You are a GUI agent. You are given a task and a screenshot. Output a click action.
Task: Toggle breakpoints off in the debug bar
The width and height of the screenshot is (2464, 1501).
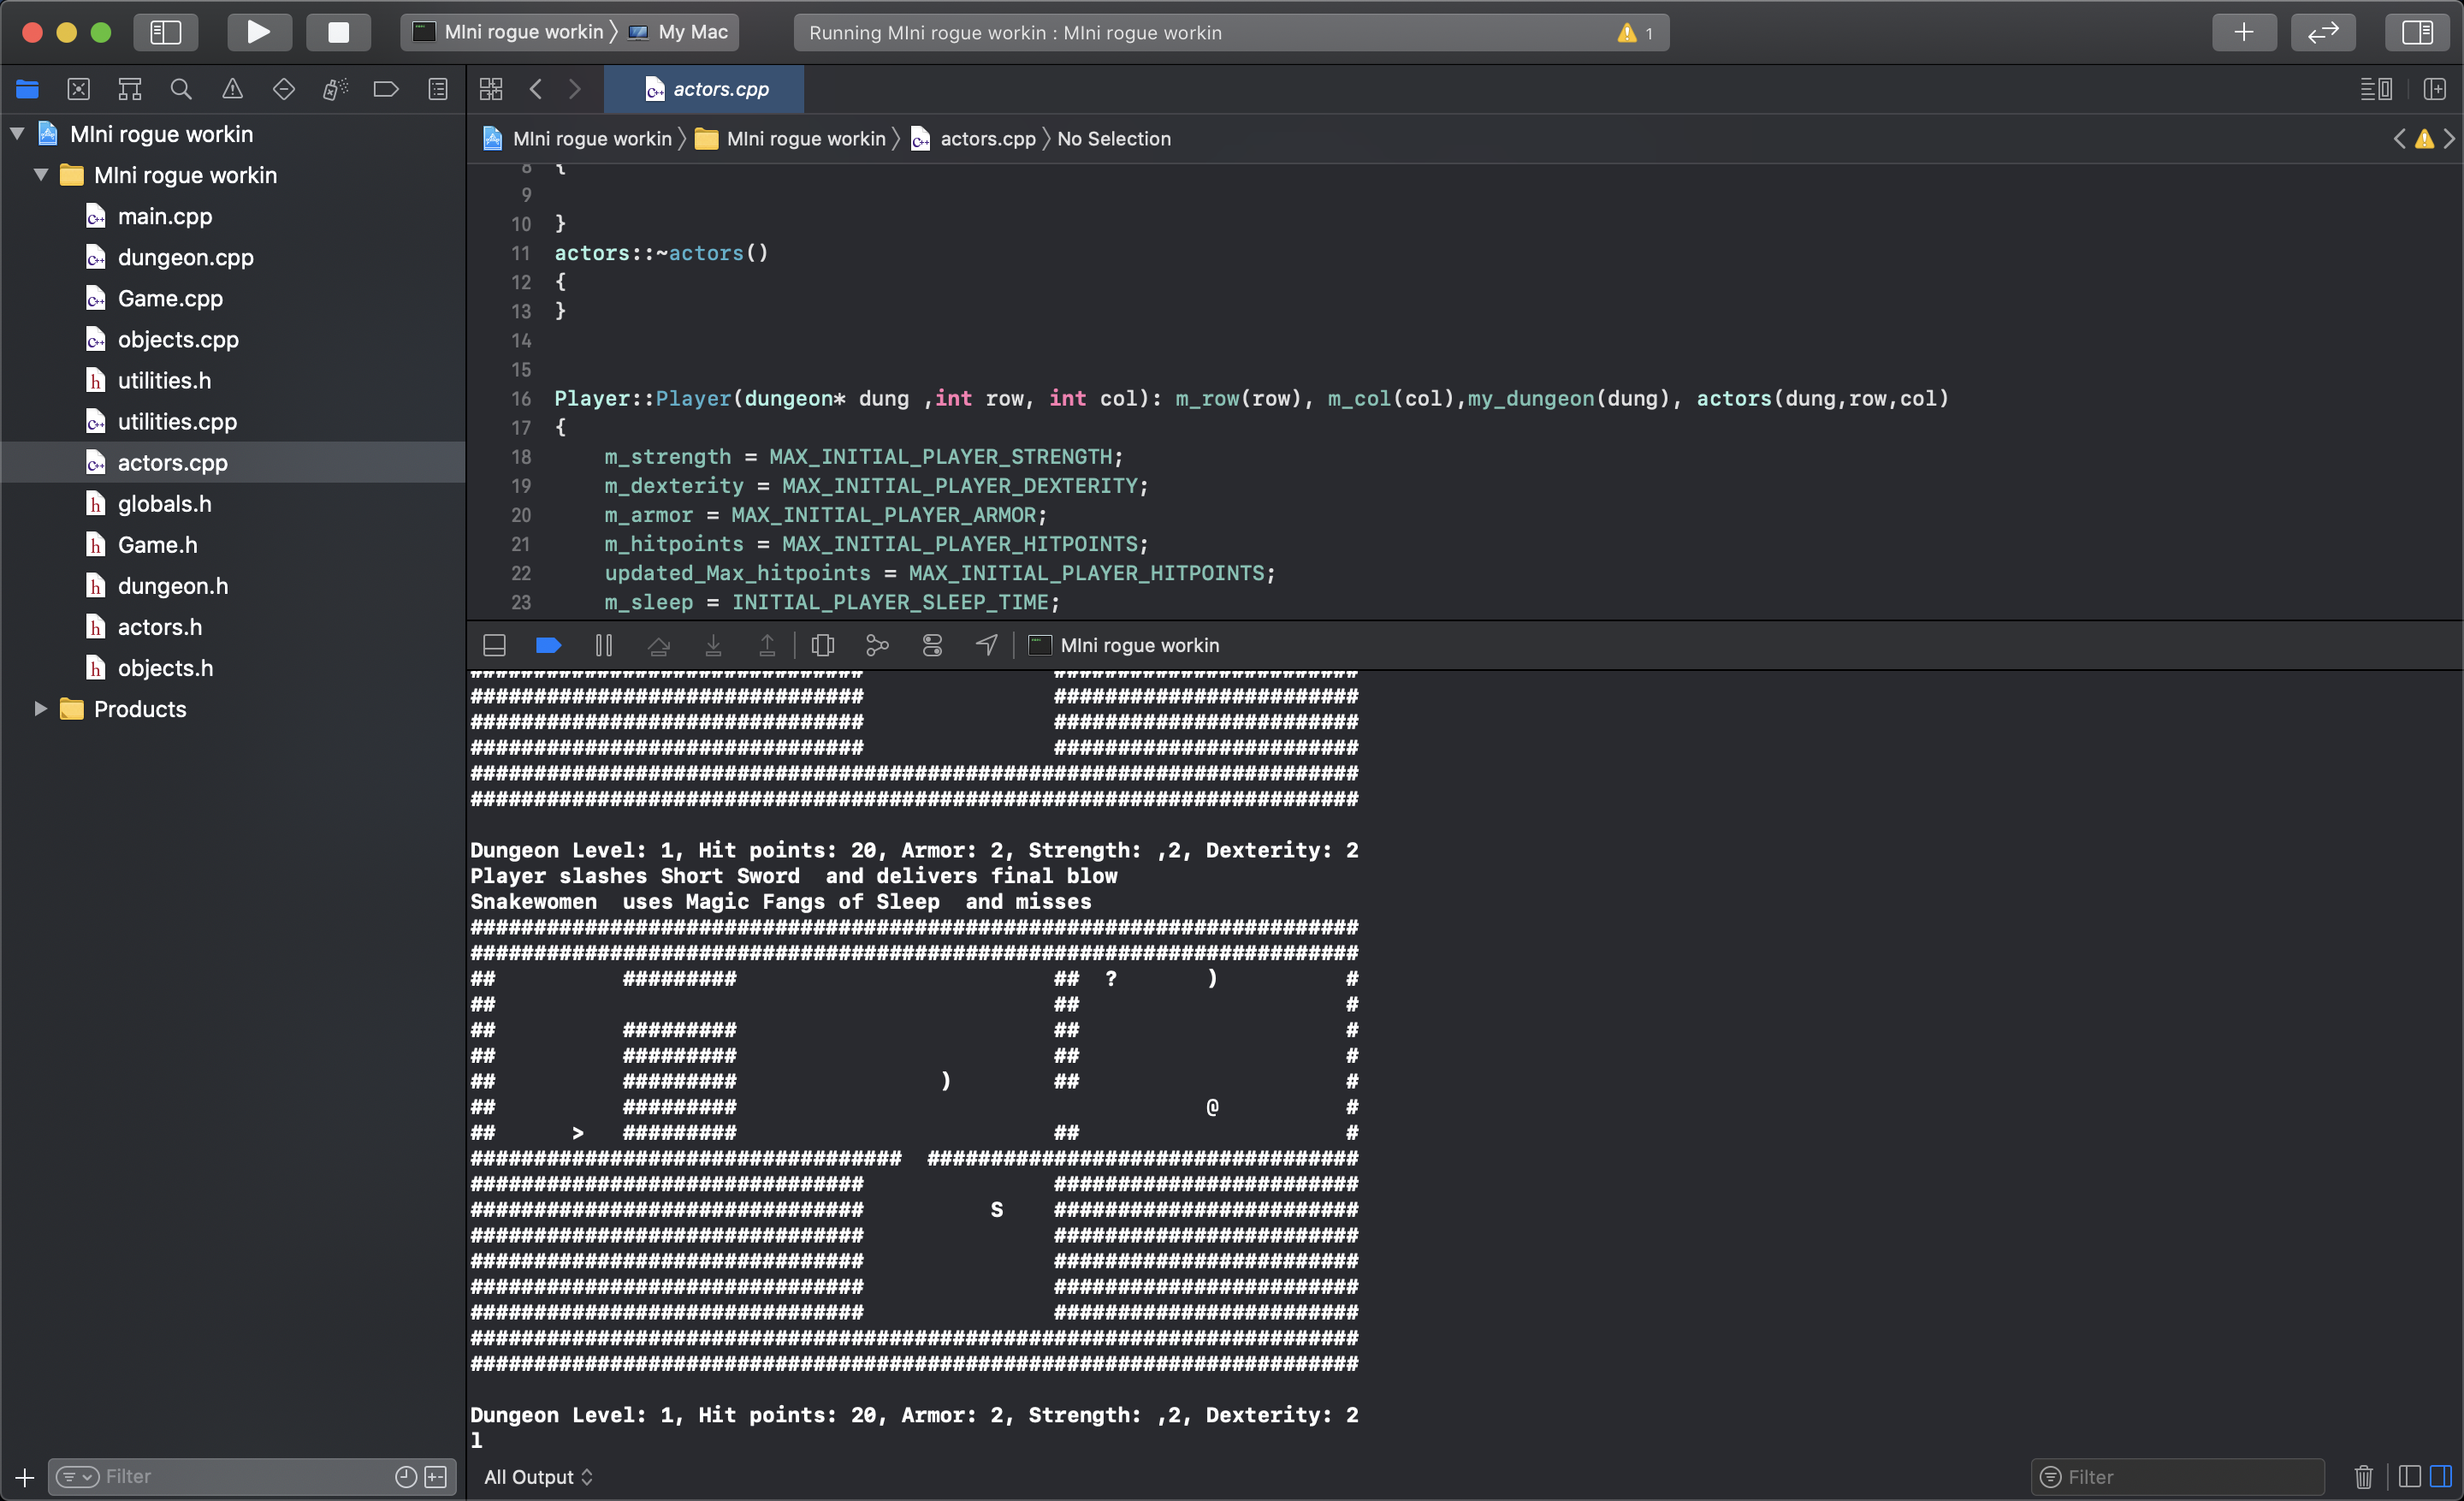(x=548, y=645)
